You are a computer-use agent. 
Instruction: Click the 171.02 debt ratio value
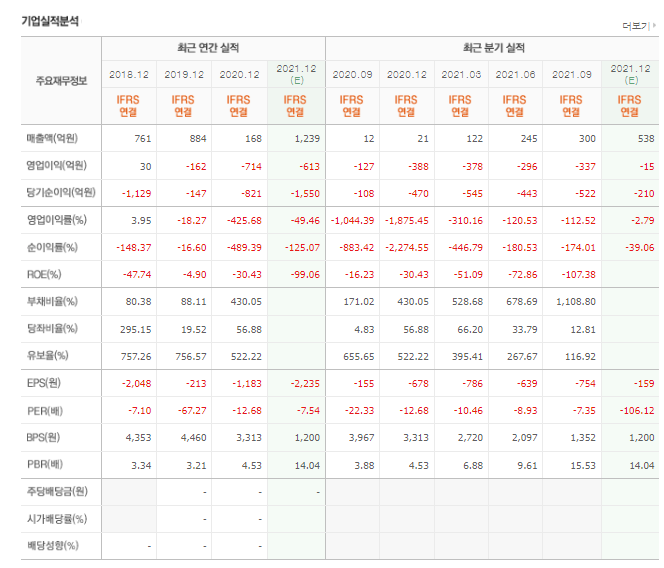click(x=359, y=302)
